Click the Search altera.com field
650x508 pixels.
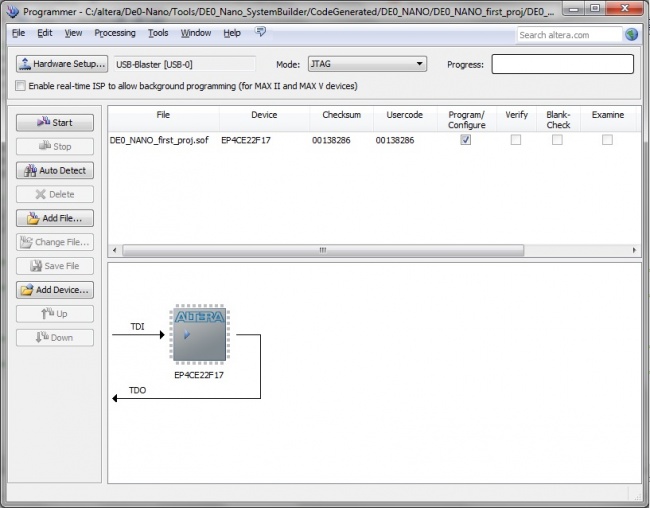[x=569, y=35]
